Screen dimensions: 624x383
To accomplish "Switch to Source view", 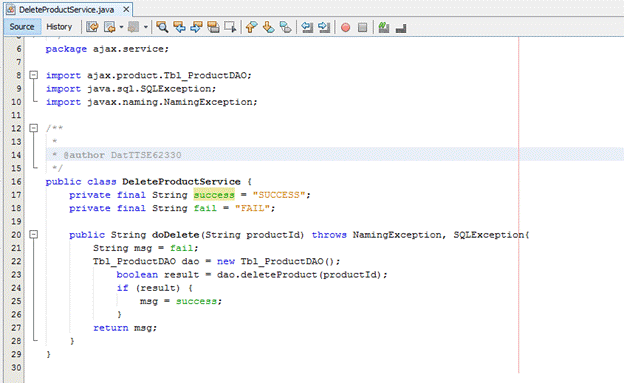I will [22, 27].
